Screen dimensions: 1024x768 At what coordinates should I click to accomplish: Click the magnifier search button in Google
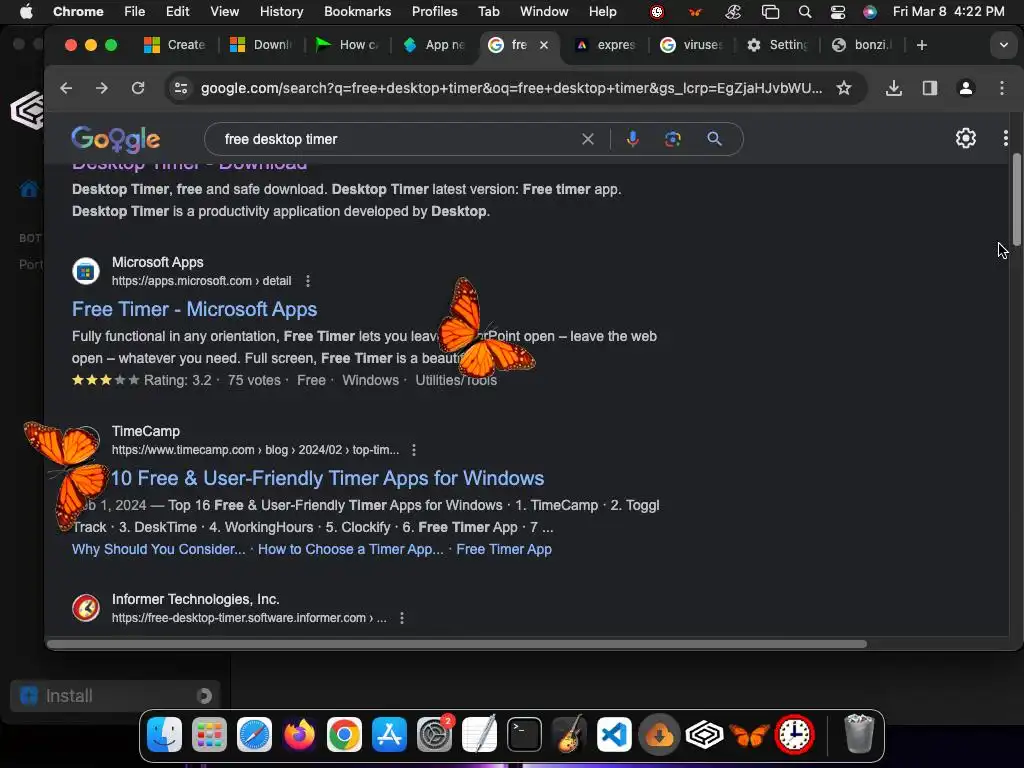click(714, 139)
